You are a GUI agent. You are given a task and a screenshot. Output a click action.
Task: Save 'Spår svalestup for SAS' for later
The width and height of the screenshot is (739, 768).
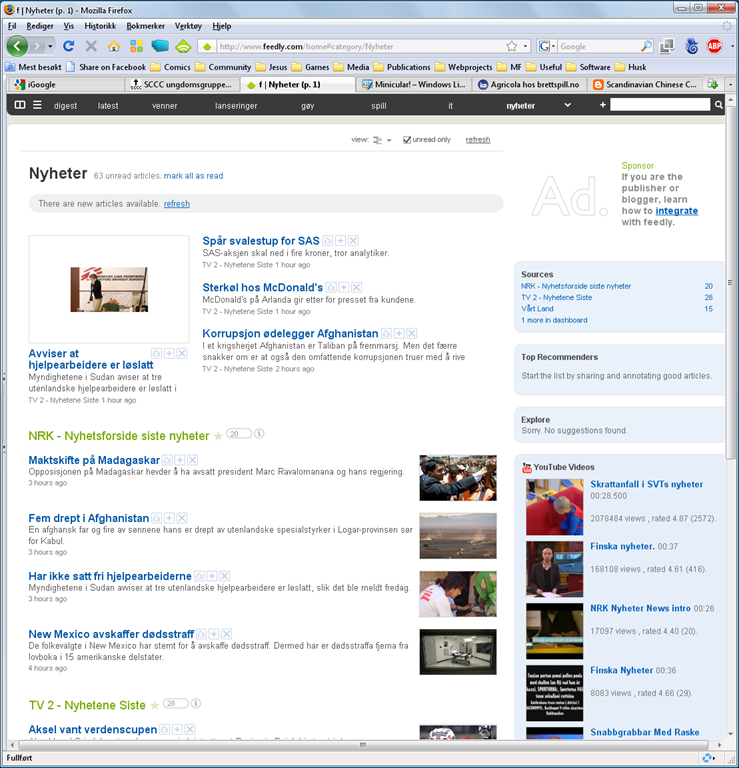[x=328, y=240]
